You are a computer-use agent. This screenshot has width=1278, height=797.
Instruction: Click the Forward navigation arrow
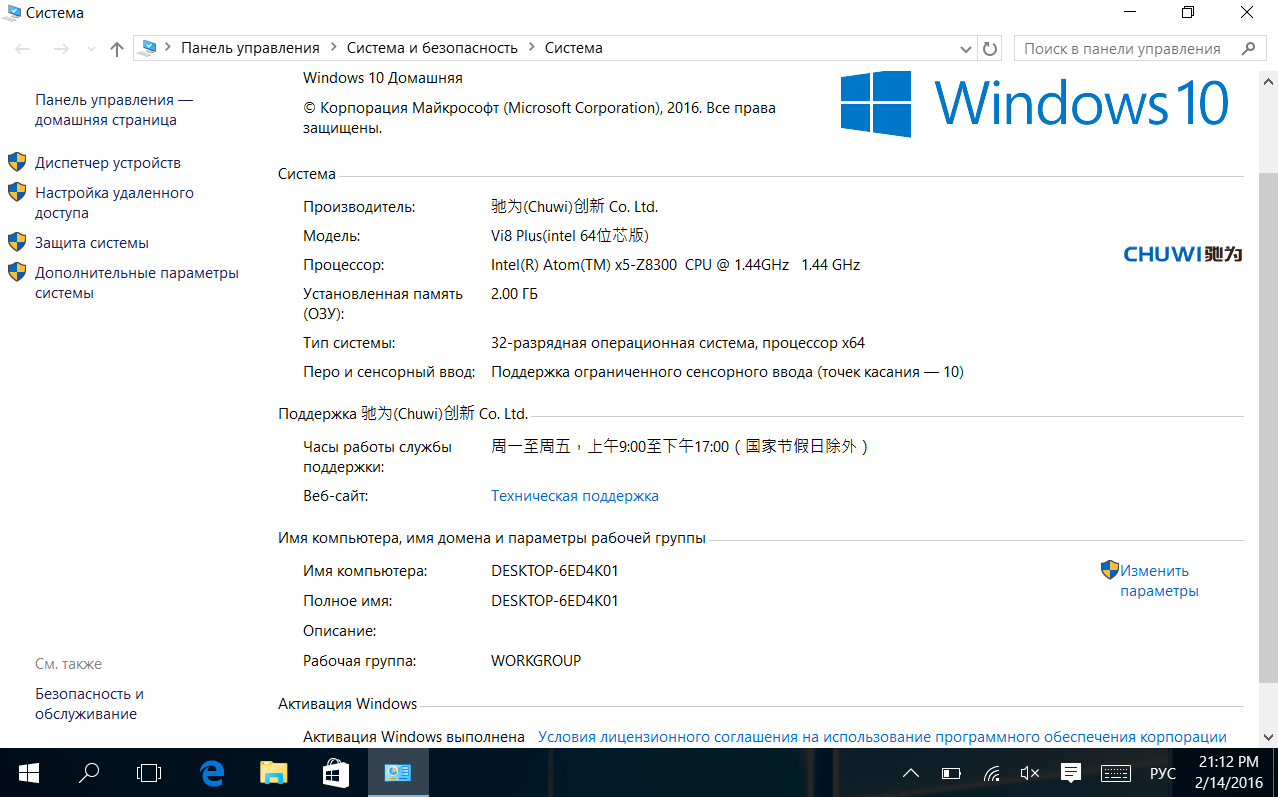pos(61,48)
